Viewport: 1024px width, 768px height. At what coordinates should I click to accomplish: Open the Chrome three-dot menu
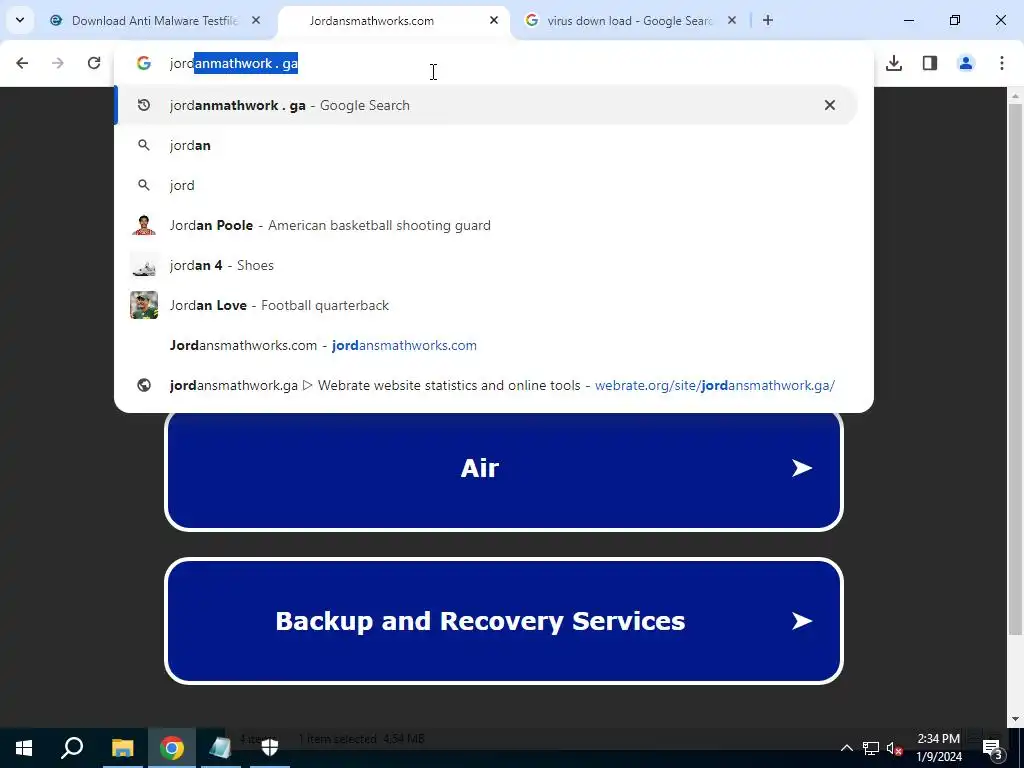pyautogui.click(x=1002, y=63)
